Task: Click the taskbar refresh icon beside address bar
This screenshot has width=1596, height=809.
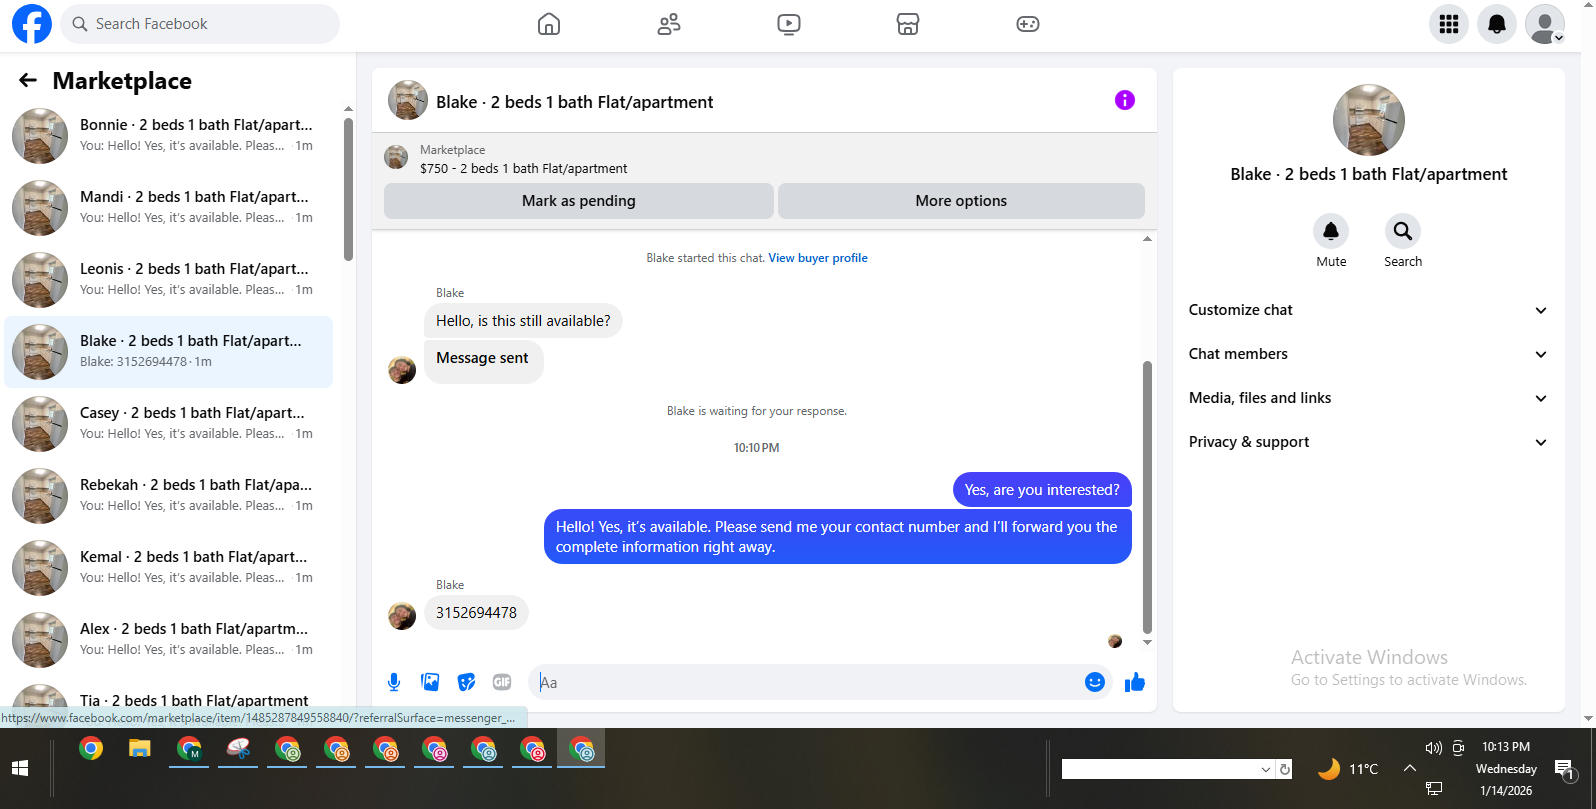Action: pos(1285,769)
